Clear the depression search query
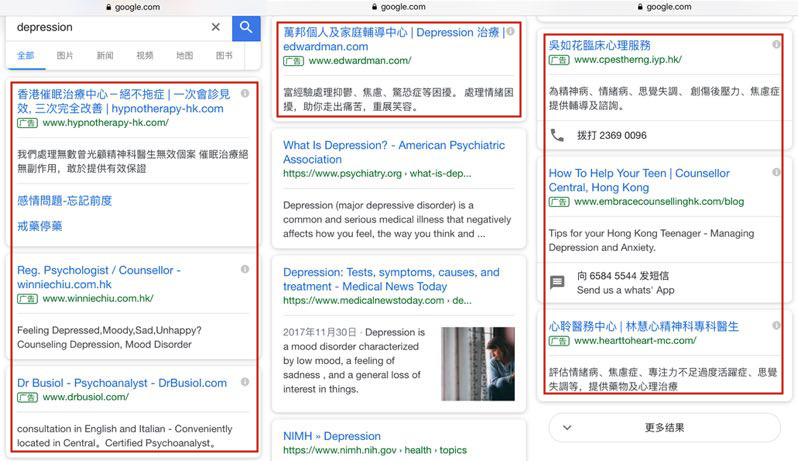Viewport: 798px width, 461px height. (216, 27)
